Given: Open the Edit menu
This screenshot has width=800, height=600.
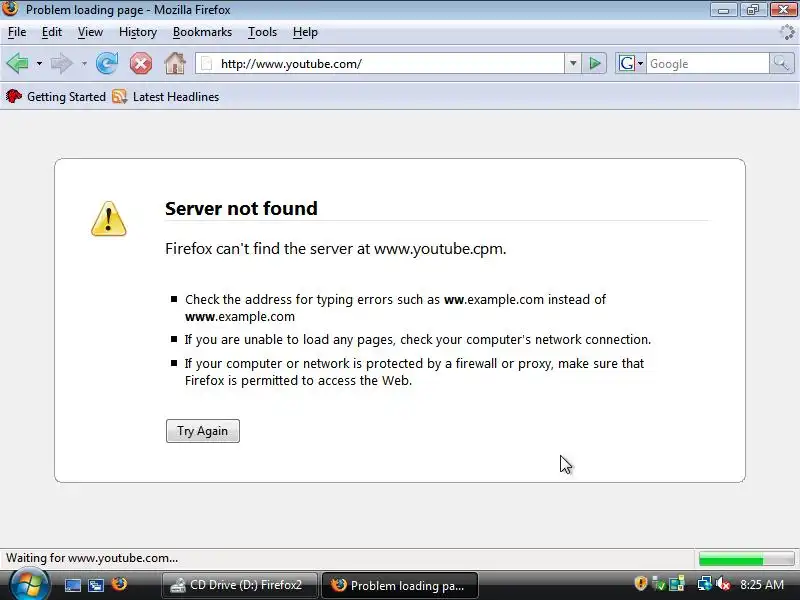Looking at the screenshot, I should tap(52, 32).
